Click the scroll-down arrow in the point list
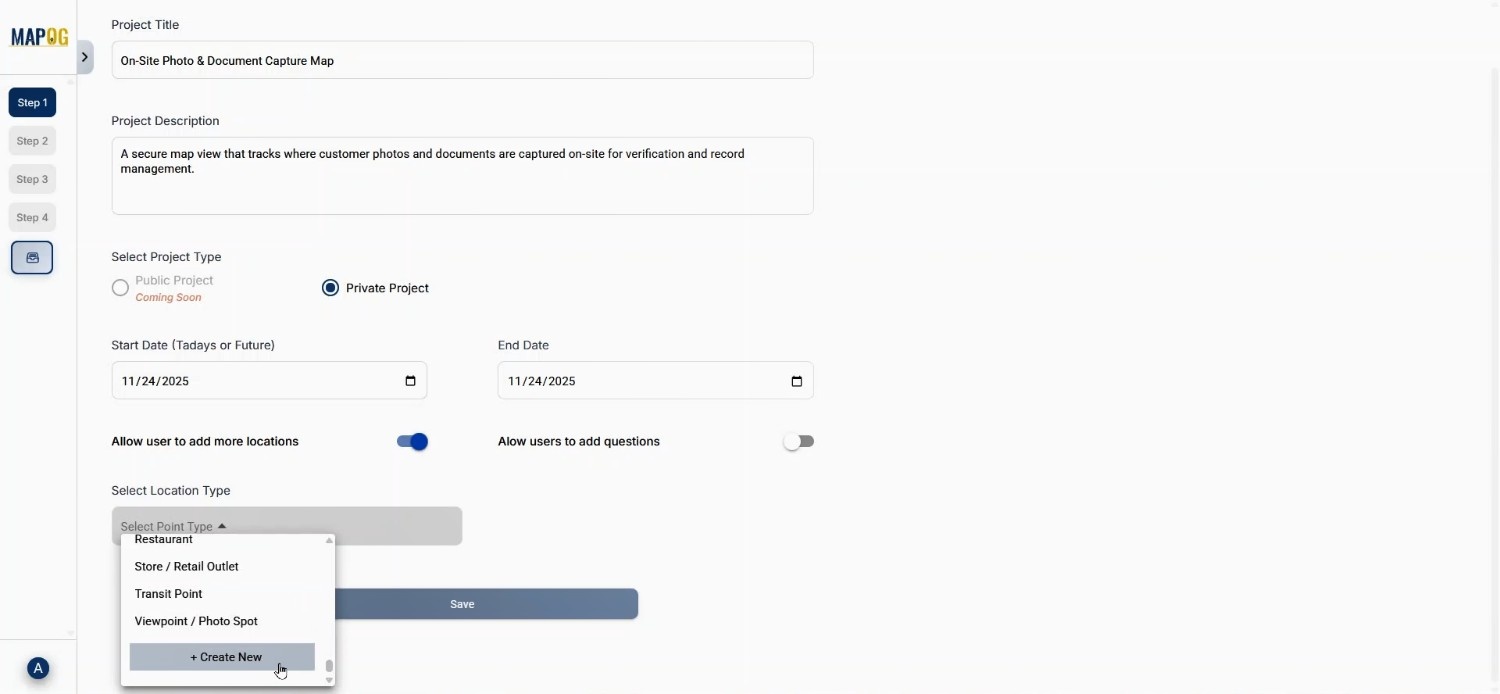 tap(329, 680)
